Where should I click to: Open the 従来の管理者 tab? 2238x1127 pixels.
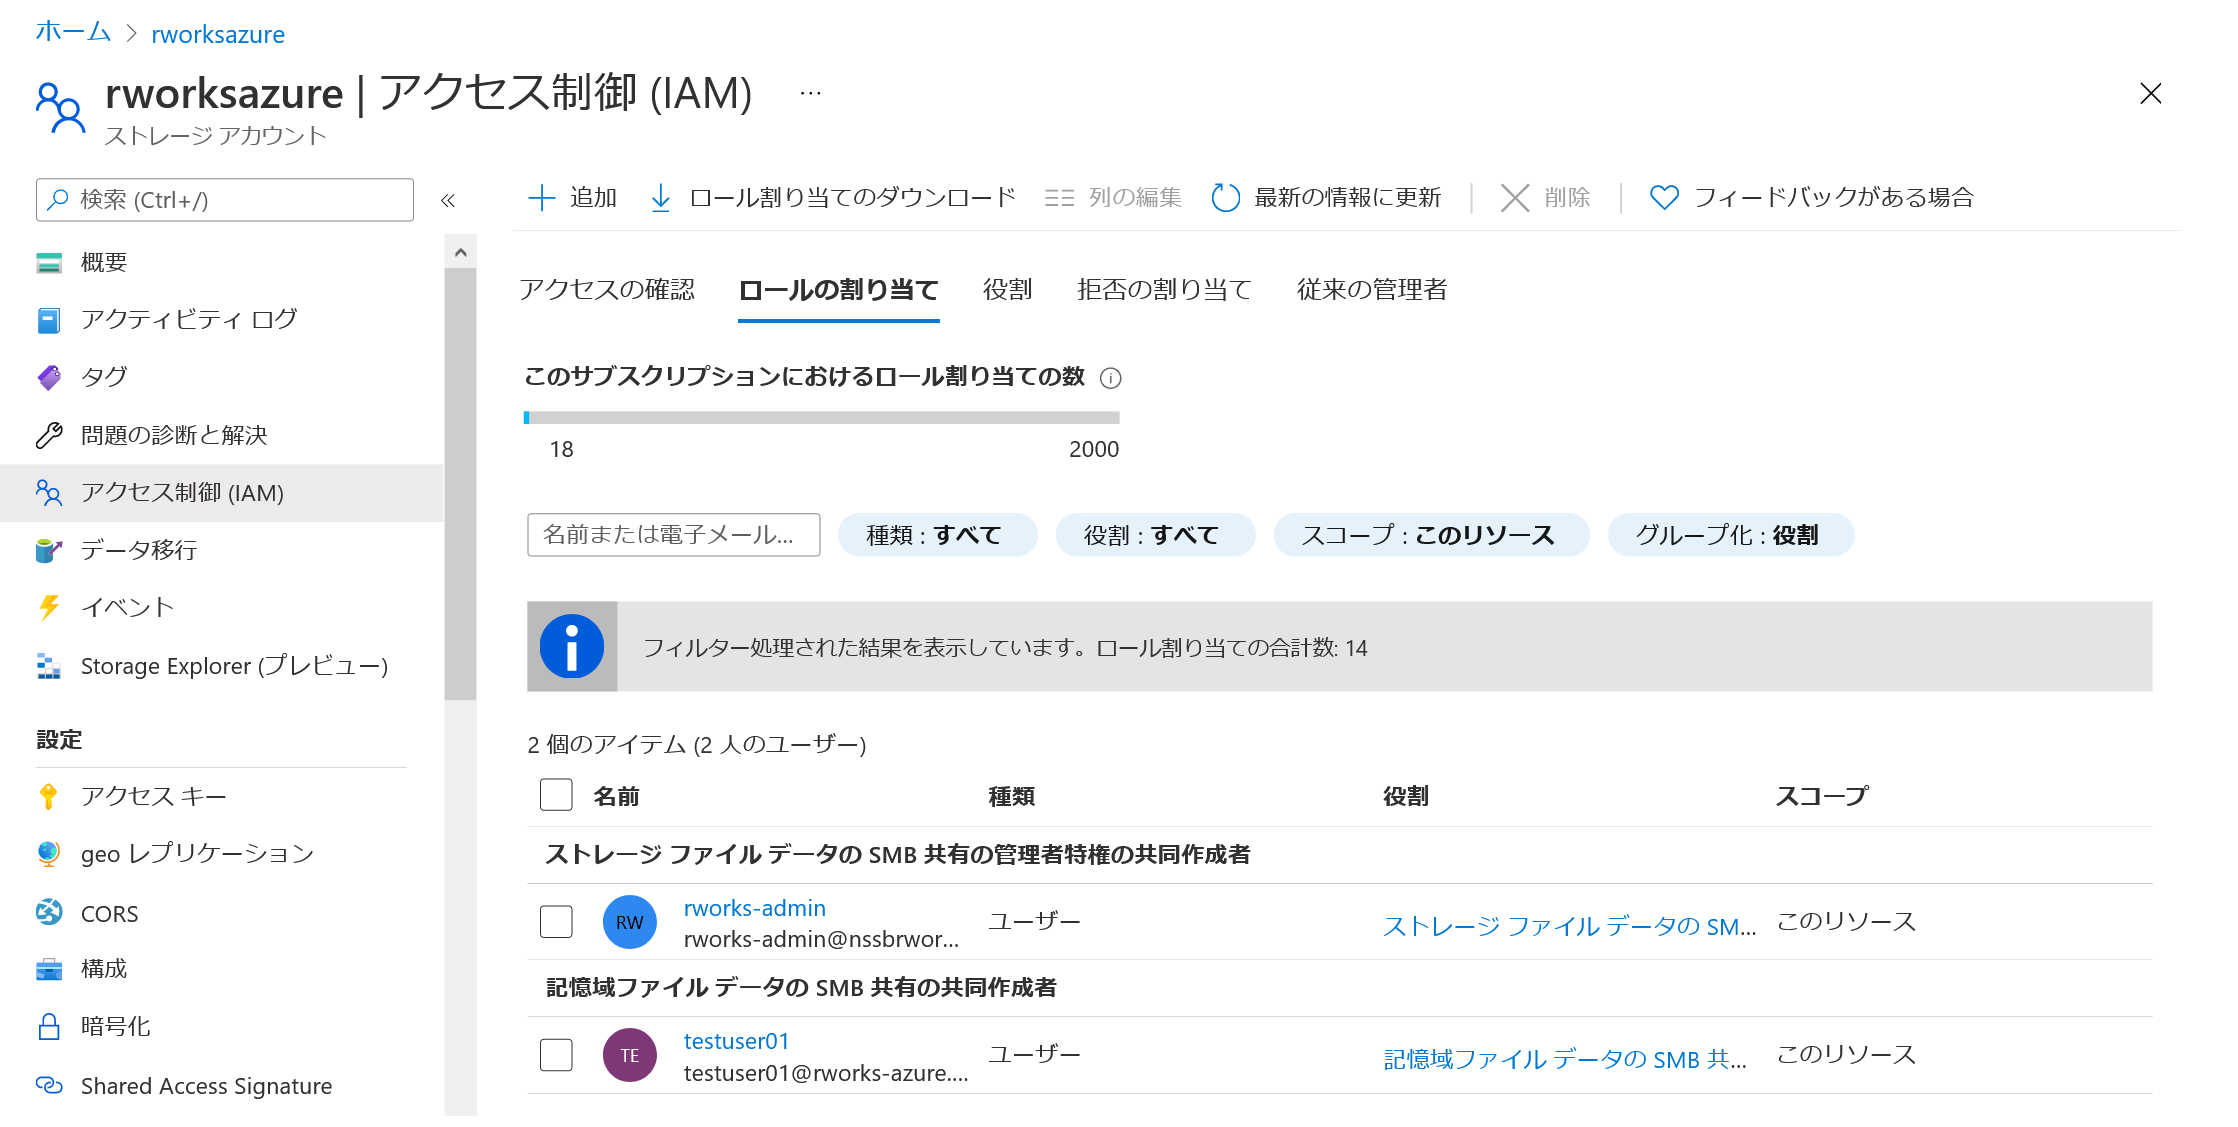[1372, 290]
